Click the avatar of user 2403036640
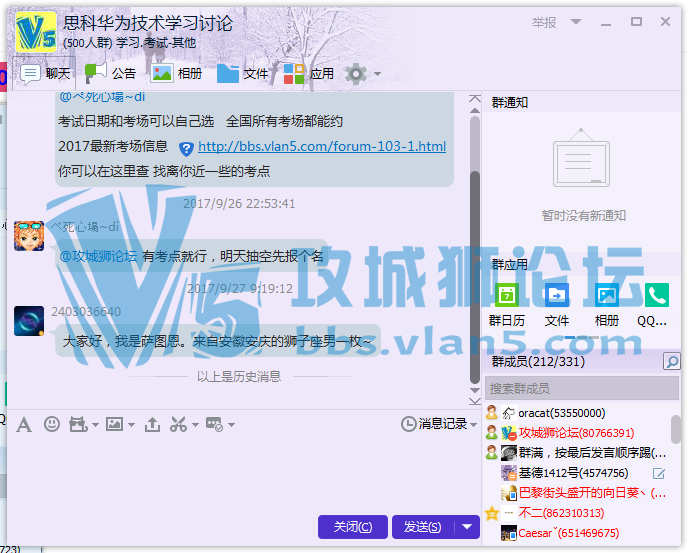688x553 pixels. coord(29,321)
